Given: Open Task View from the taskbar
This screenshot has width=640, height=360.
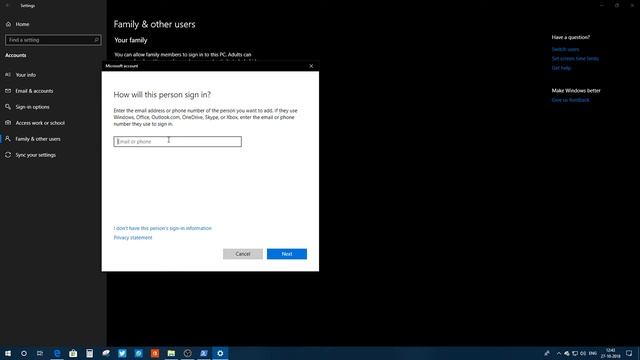Looking at the screenshot, I should coord(40,353).
